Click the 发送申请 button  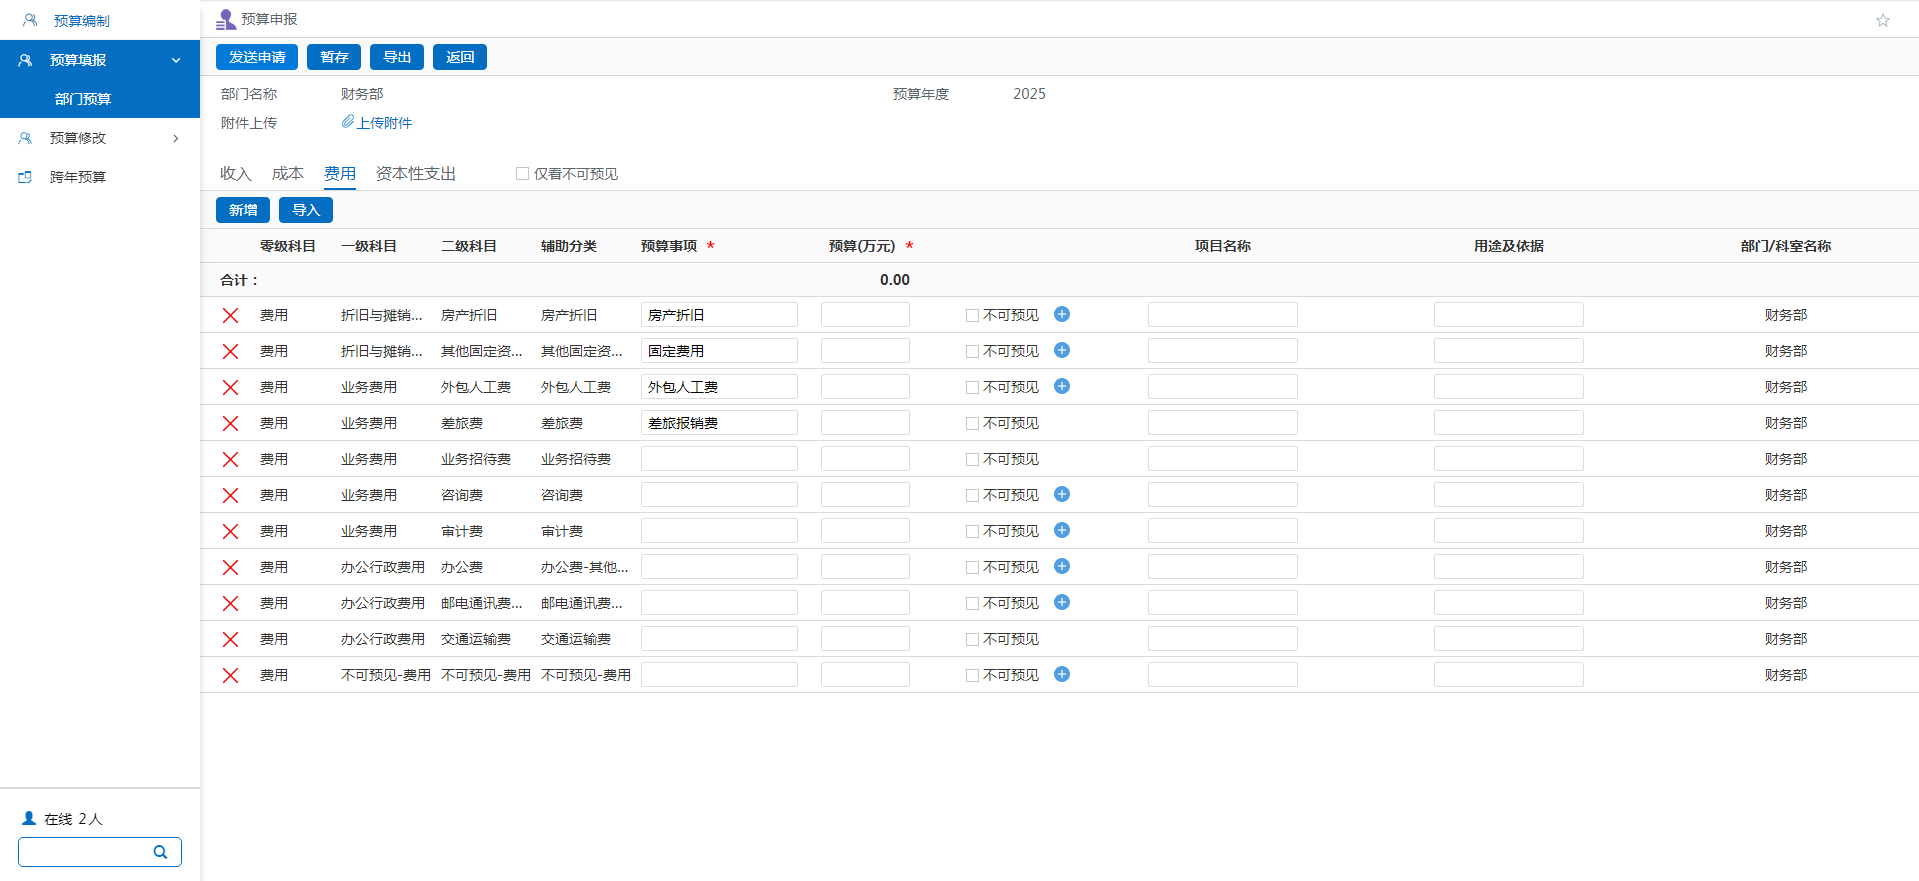click(257, 57)
